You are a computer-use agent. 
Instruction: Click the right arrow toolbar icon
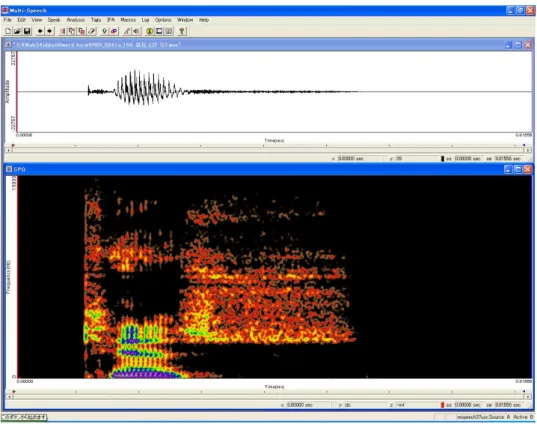click(50, 31)
